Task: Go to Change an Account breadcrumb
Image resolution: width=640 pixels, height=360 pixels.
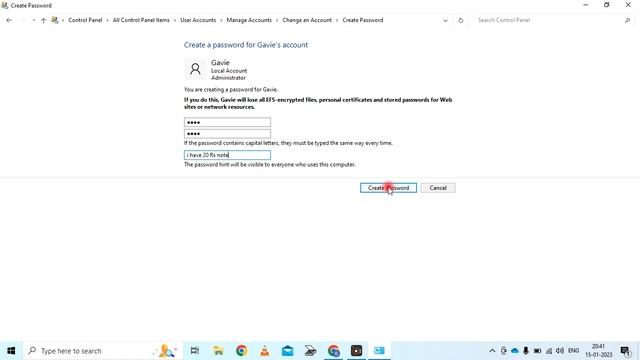Action: coord(307,20)
